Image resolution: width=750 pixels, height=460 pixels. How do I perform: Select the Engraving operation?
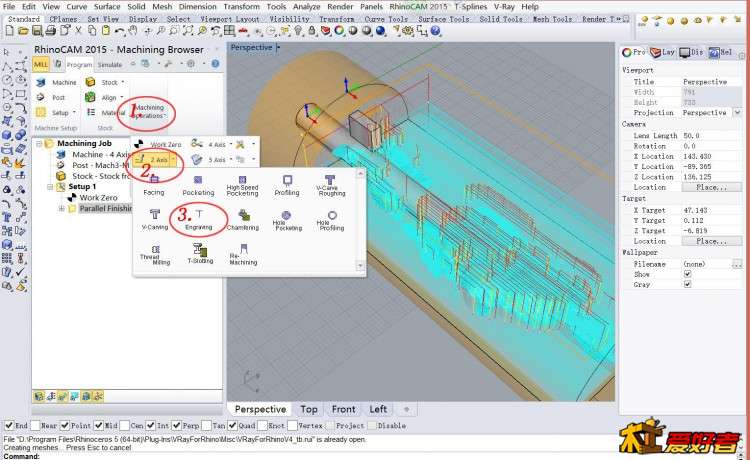point(199,220)
